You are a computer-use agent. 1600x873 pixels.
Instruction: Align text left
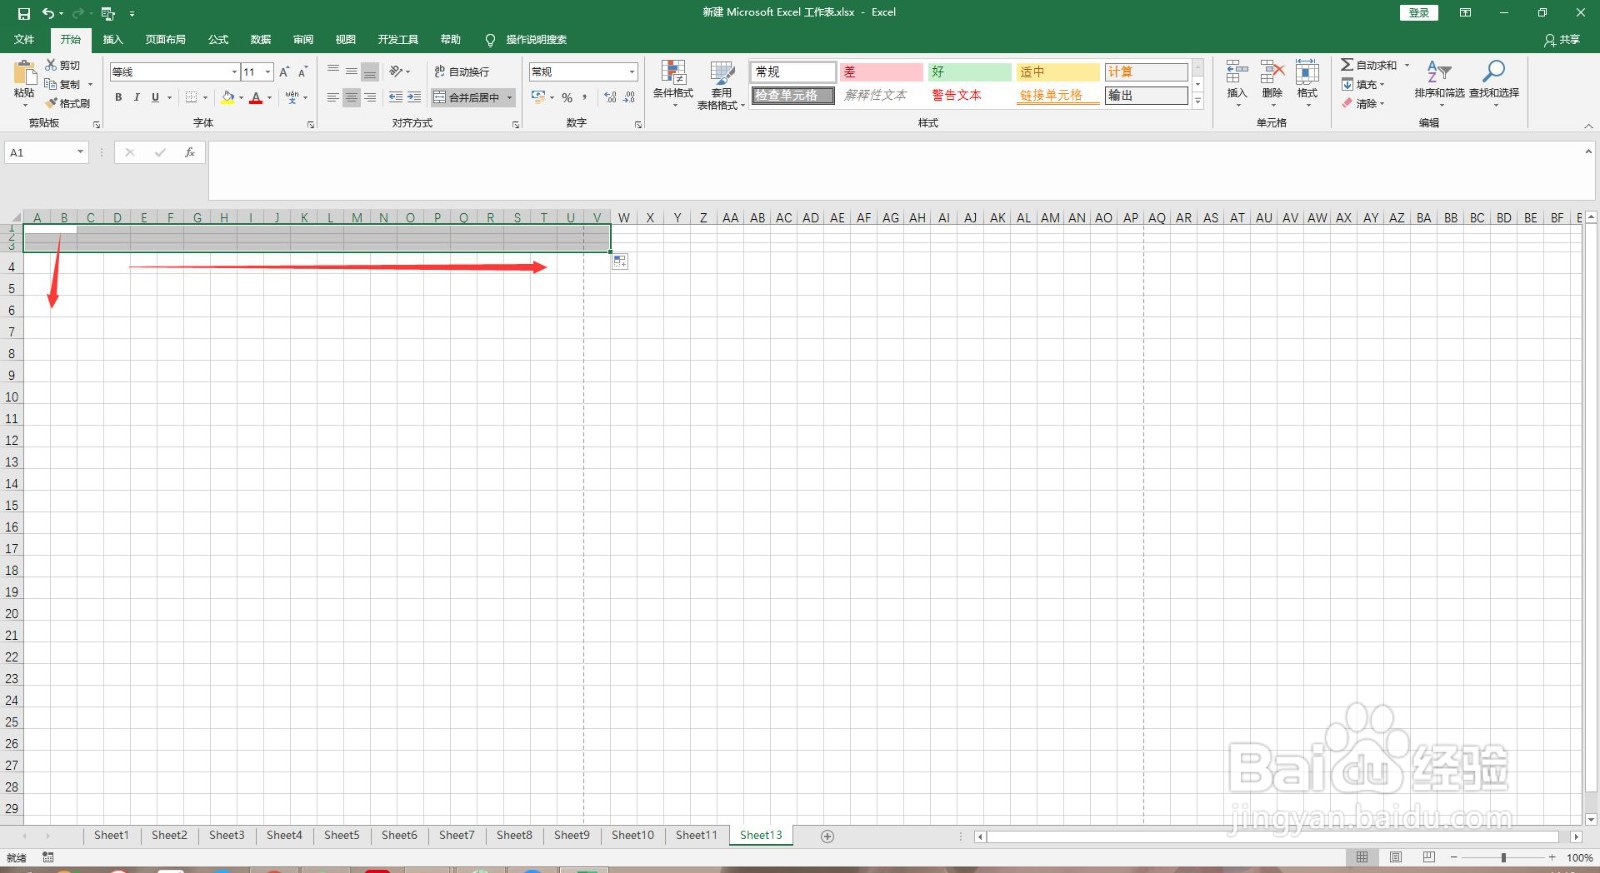[x=333, y=97]
